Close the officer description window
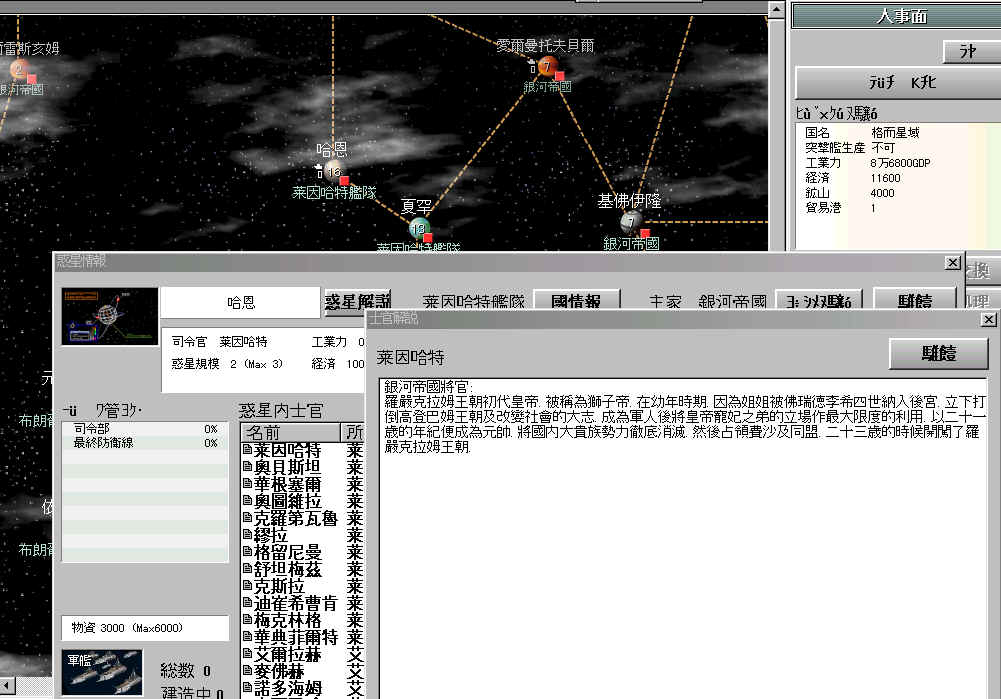 [x=988, y=319]
